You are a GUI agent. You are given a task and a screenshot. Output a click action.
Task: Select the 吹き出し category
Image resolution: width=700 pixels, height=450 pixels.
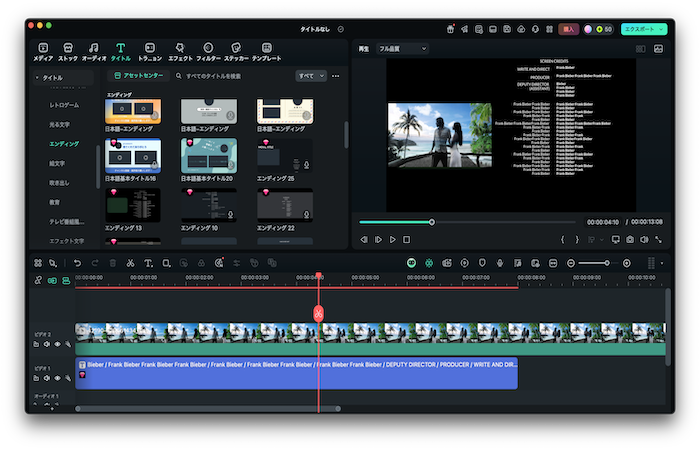[59, 183]
